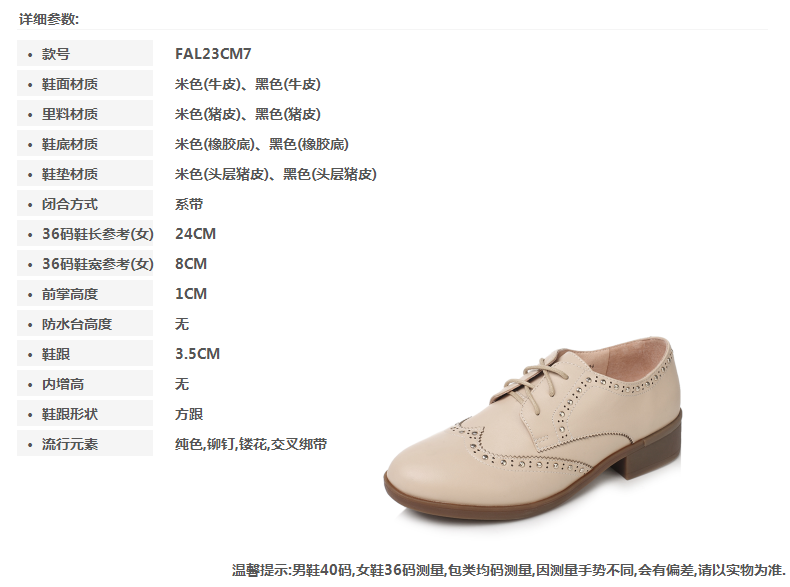Screen dimensions: 790x587
Task: Click the 鞋跟 height value 3.5CM
Action: pyautogui.click(x=198, y=354)
